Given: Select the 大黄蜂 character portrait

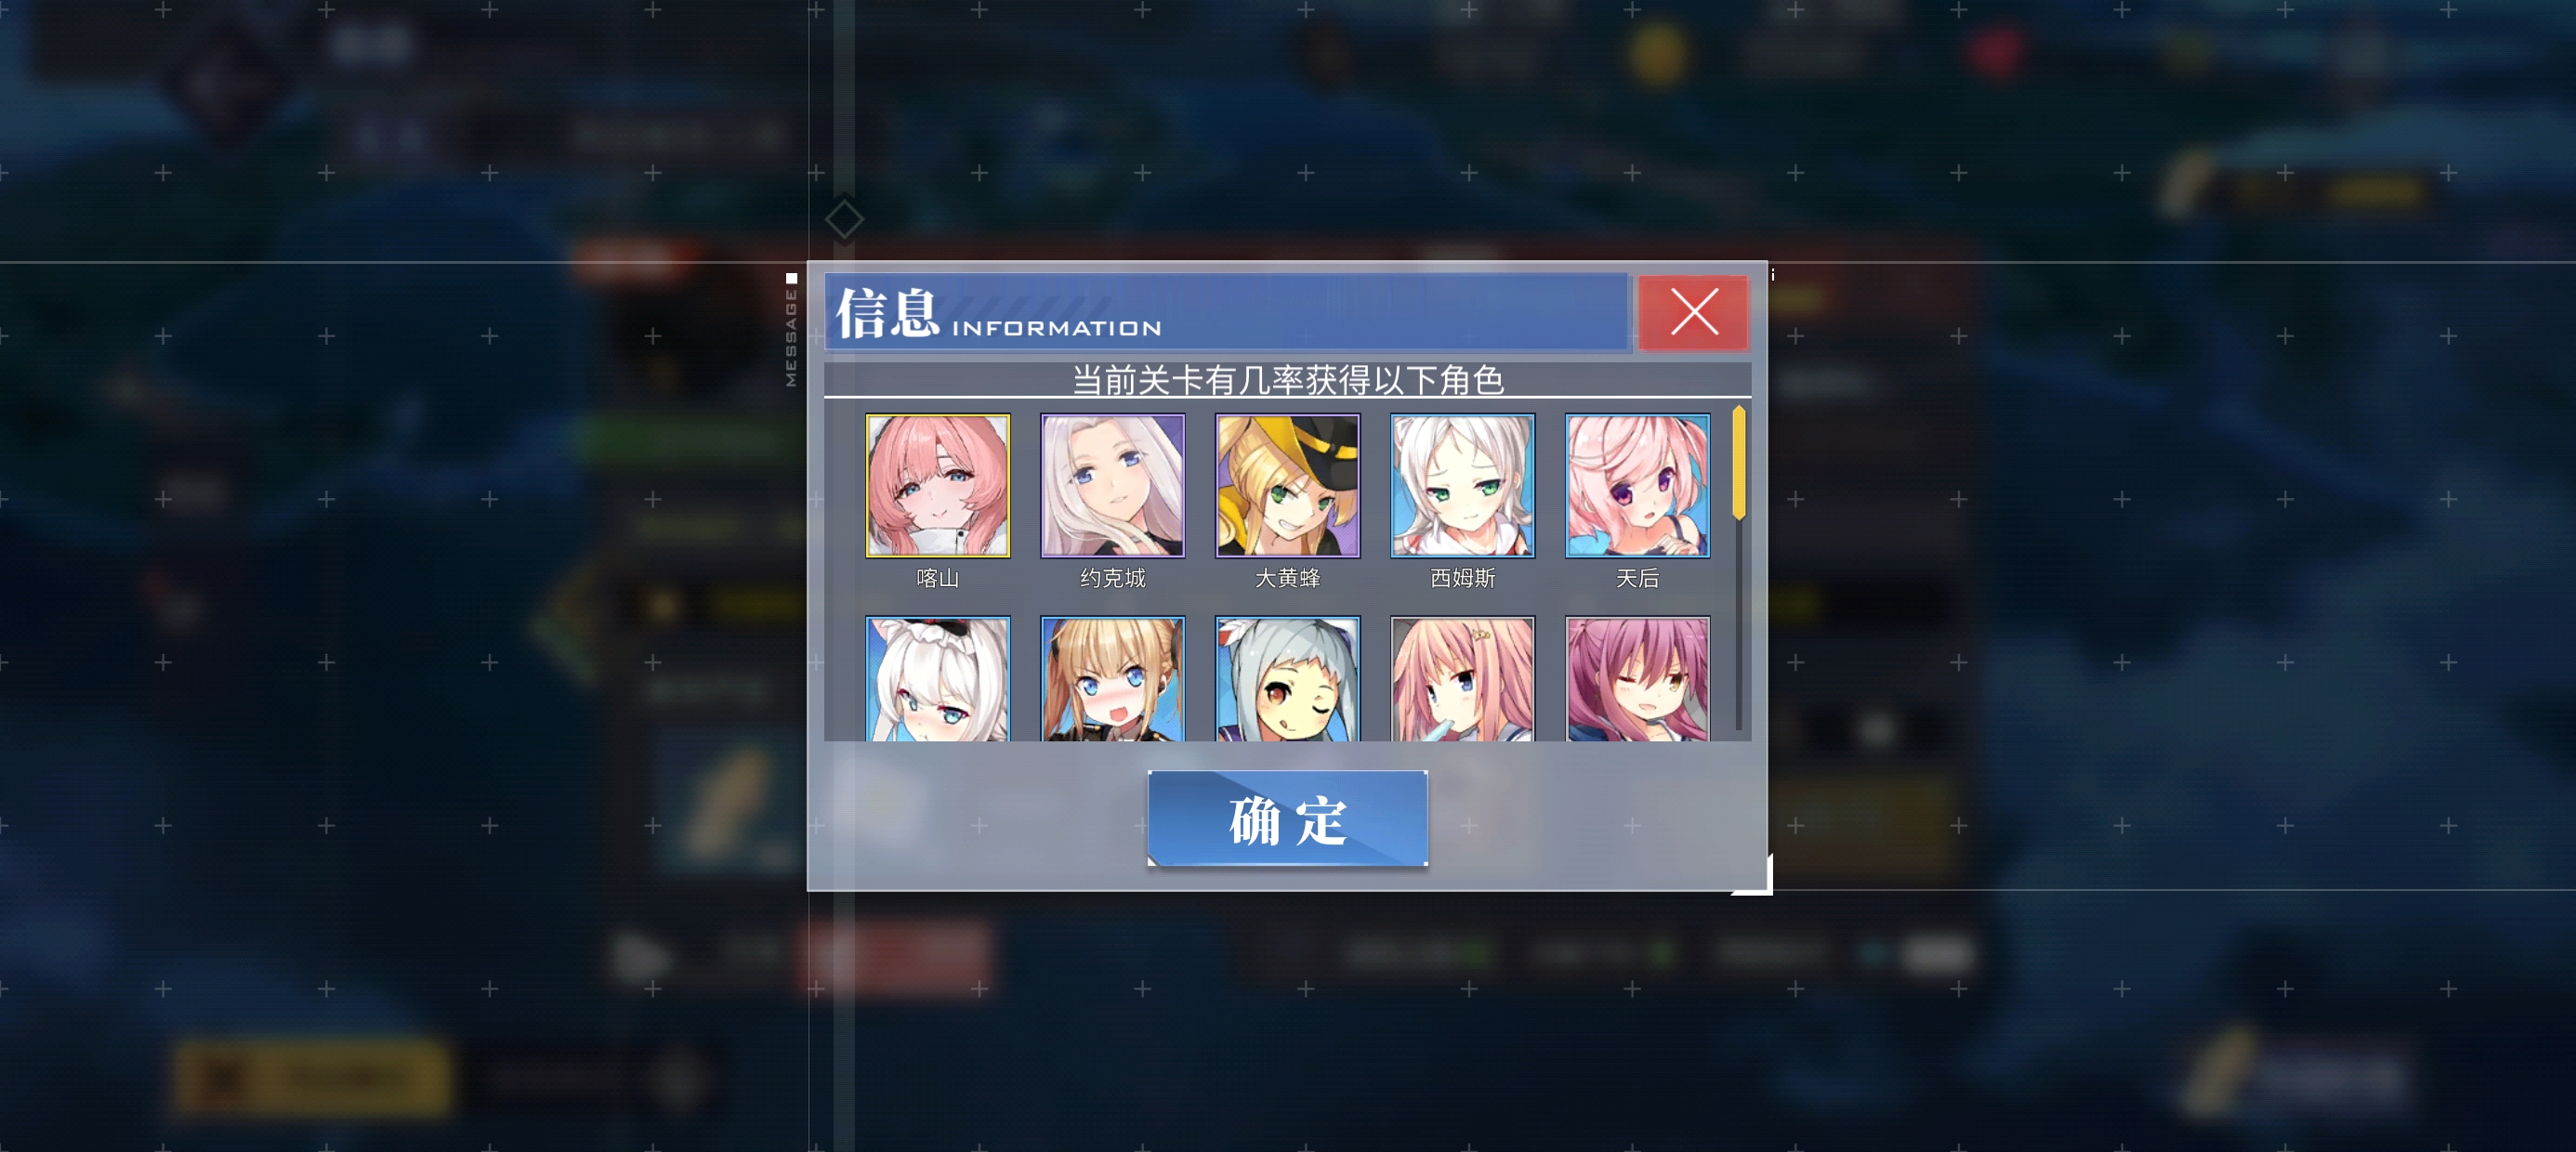Looking at the screenshot, I should click(1287, 485).
